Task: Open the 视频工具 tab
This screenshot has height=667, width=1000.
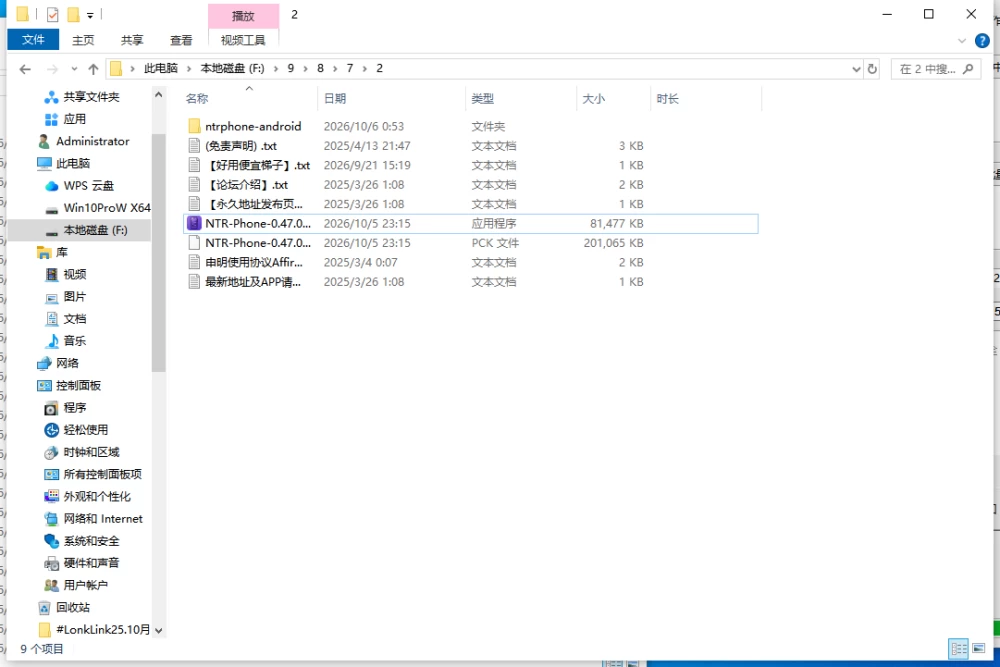Action: point(243,40)
